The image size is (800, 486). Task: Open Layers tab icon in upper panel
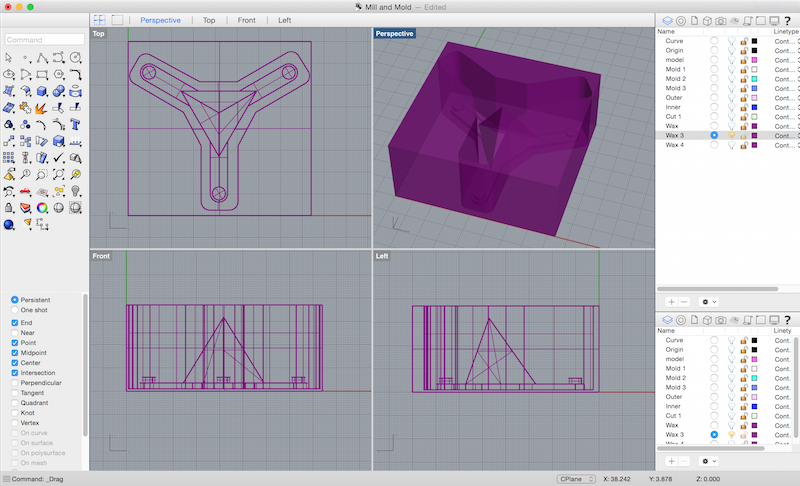(667, 20)
